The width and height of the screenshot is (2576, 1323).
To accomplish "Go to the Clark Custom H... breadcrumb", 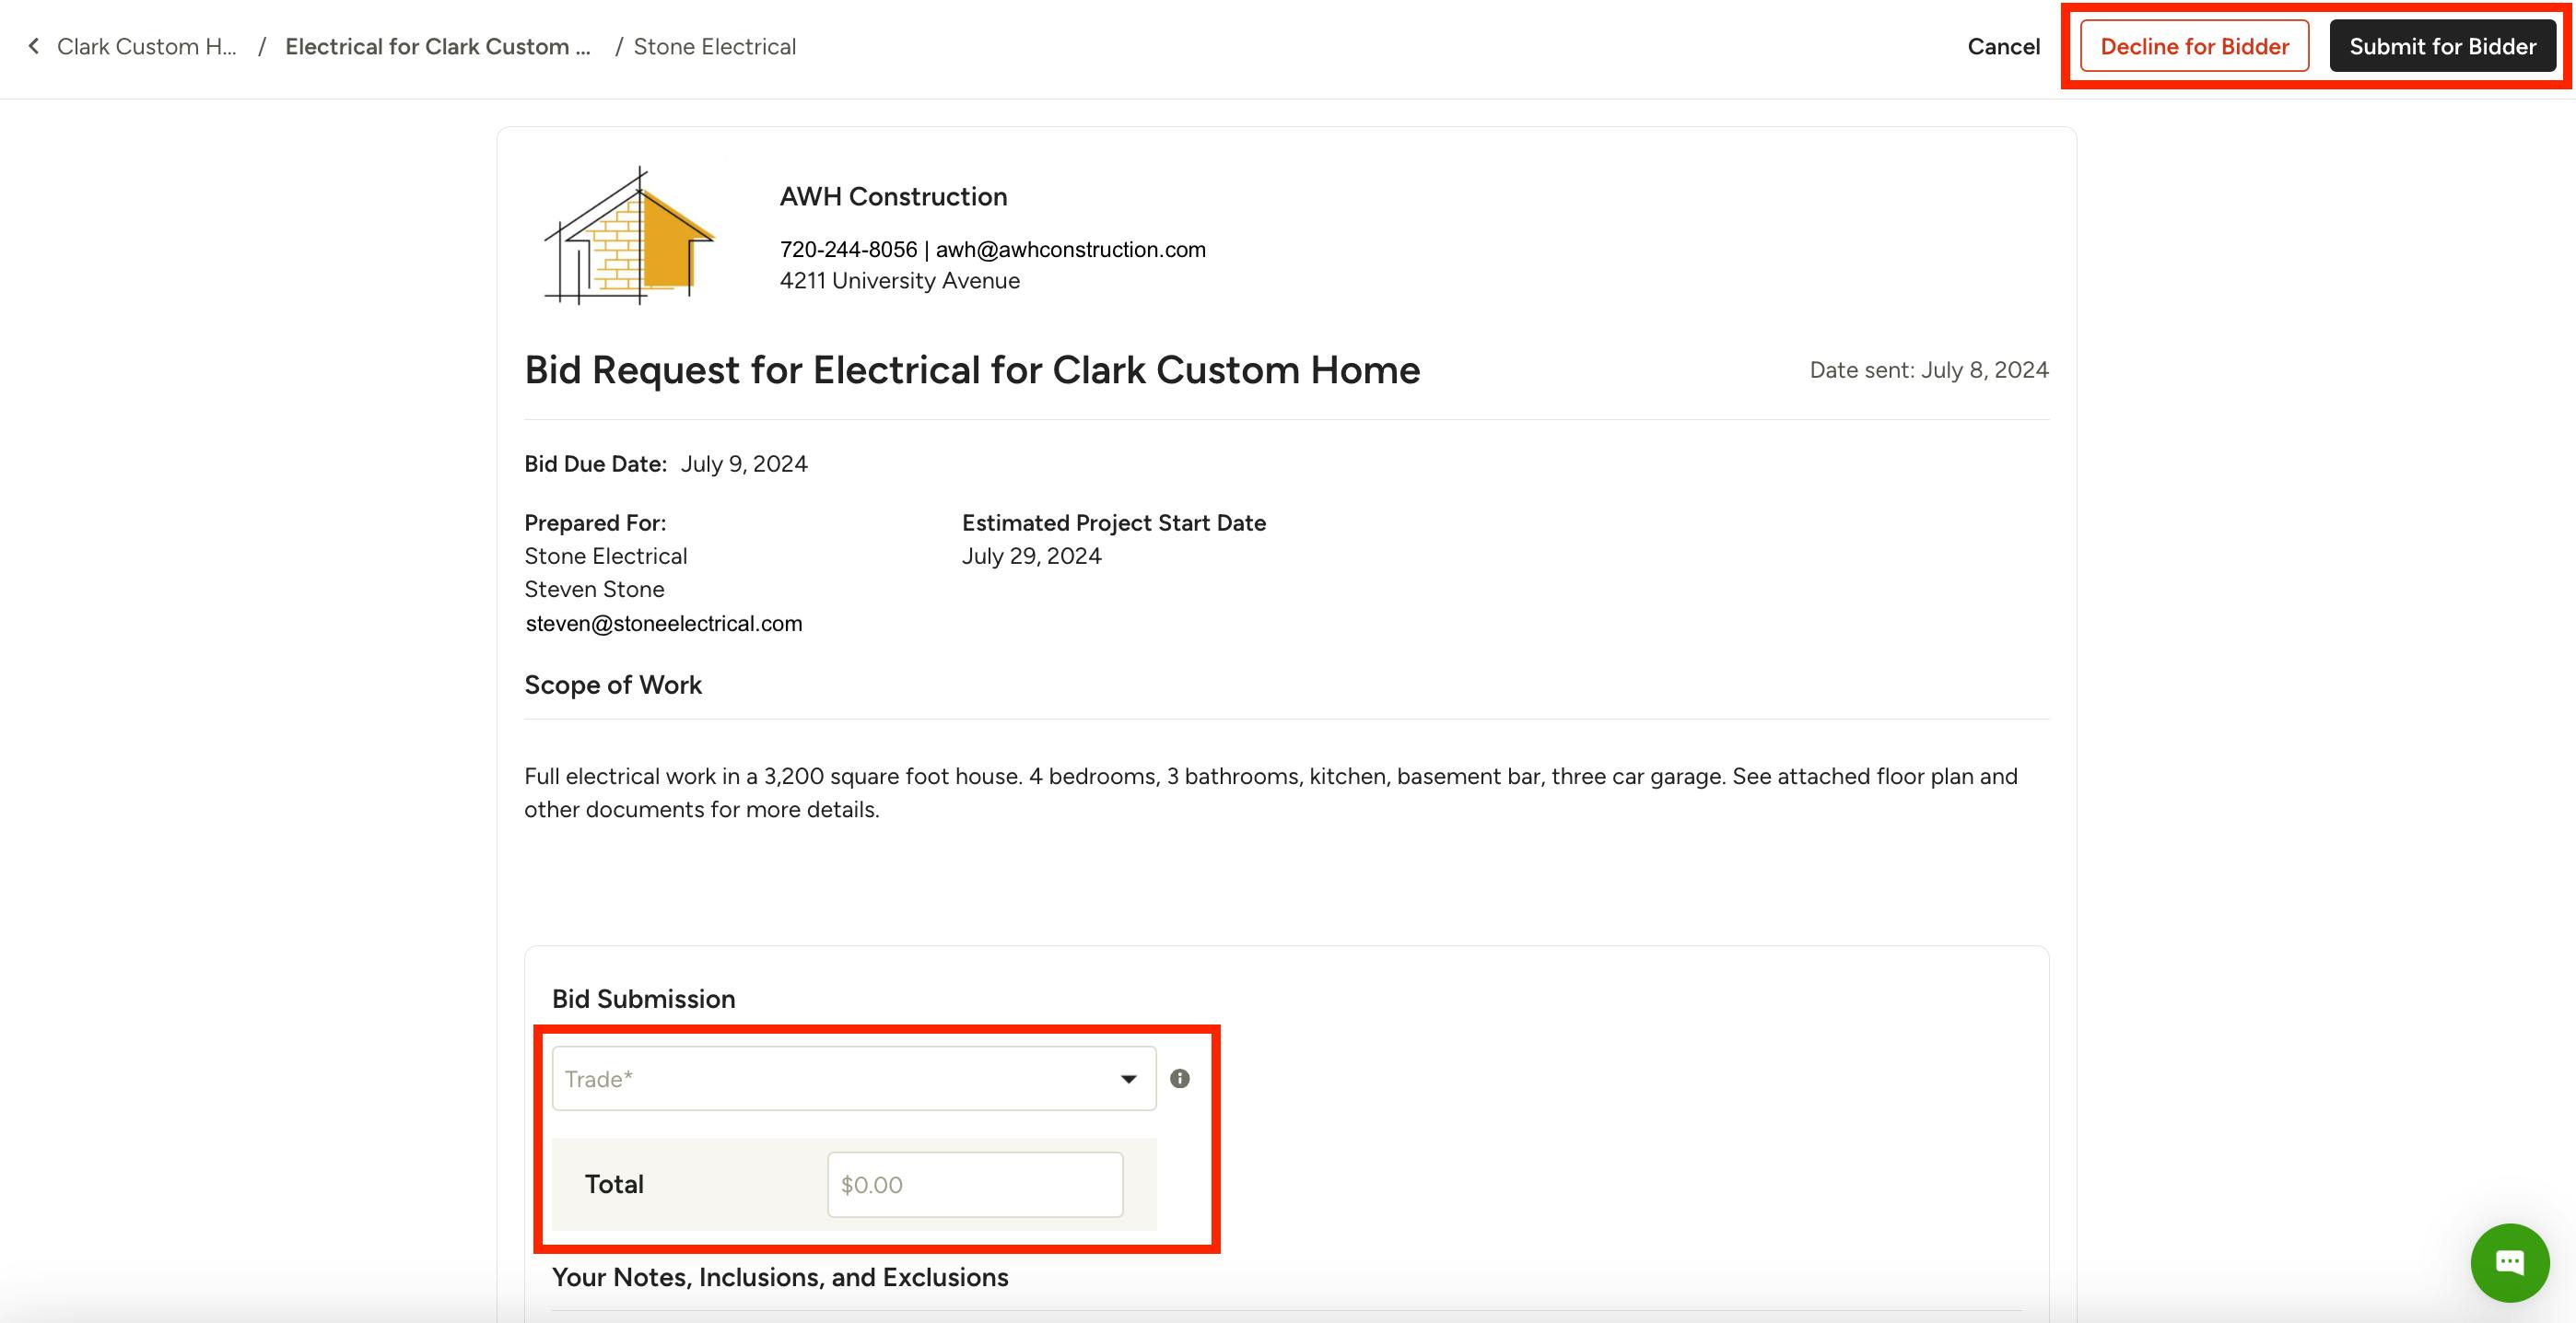I will tap(146, 46).
